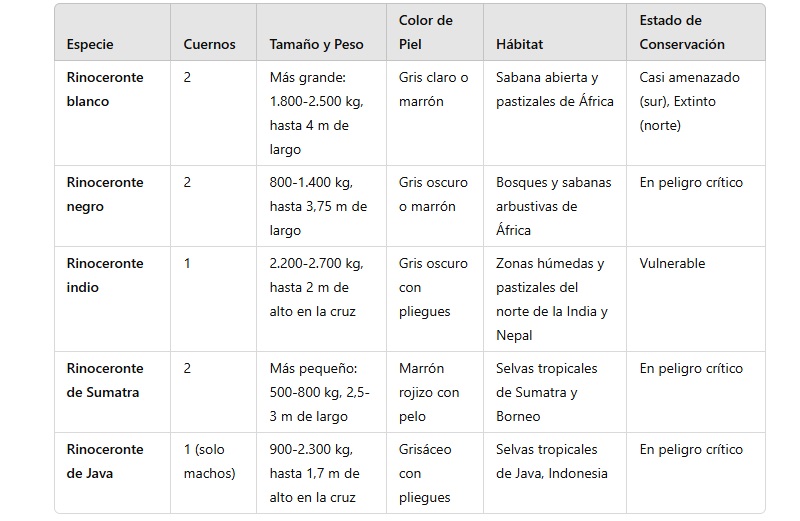The image size is (800, 521).
Task: Select the Rinoceronte negro cell
Action: point(105,194)
